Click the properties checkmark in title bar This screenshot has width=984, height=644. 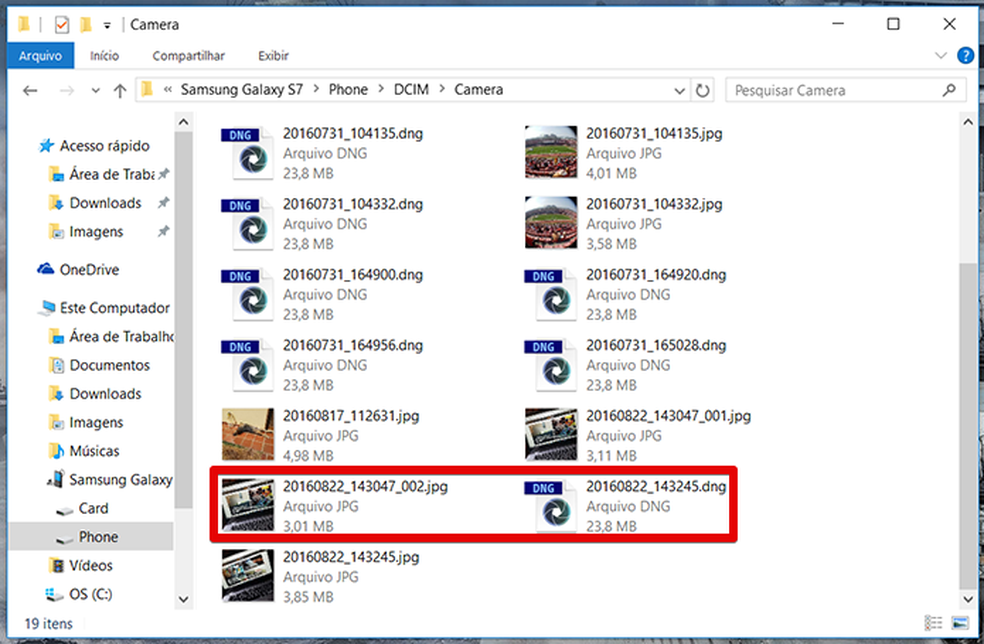[x=62, y=24]
